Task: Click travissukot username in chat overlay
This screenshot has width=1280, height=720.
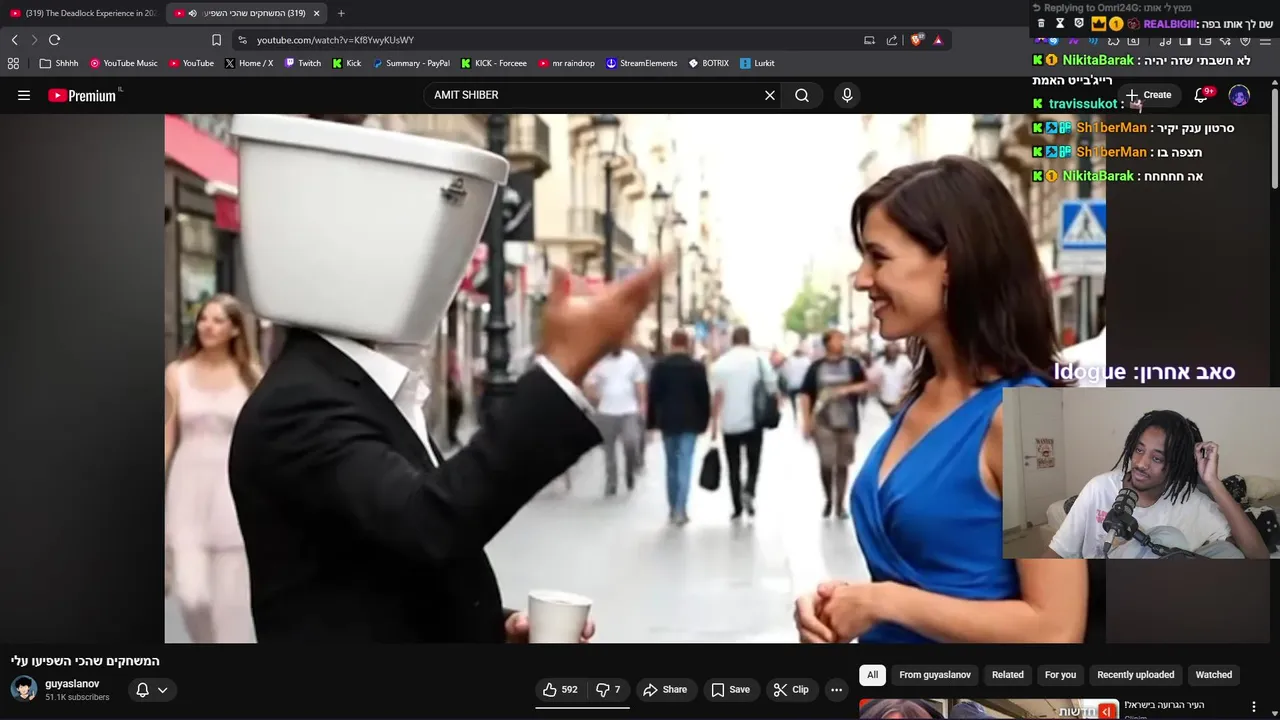Action: click(x=1082, y=104)
